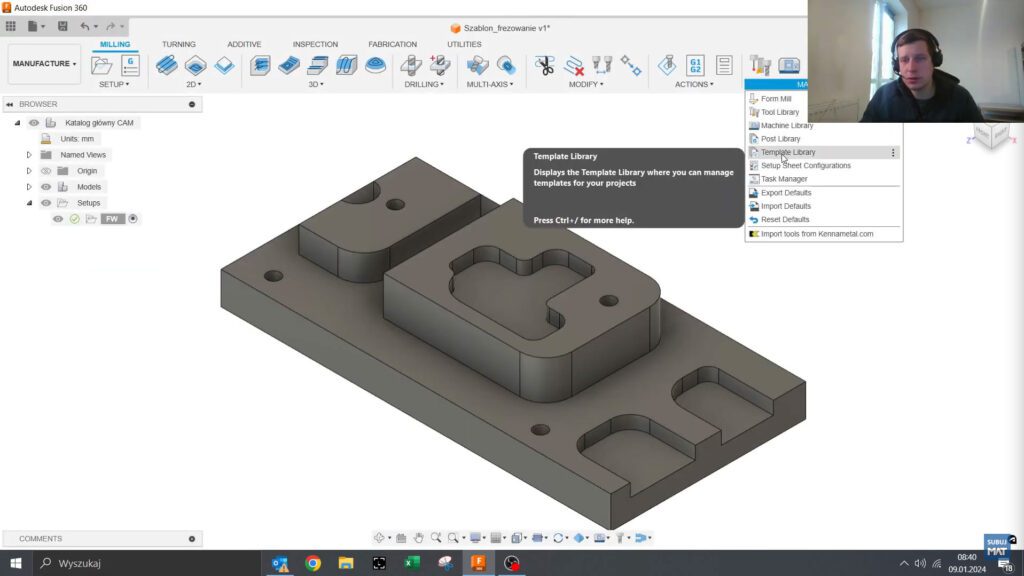Viewport: 1024px width, 576px height.
Task: Select Template Library menu entry
Action: coord(788,152)
